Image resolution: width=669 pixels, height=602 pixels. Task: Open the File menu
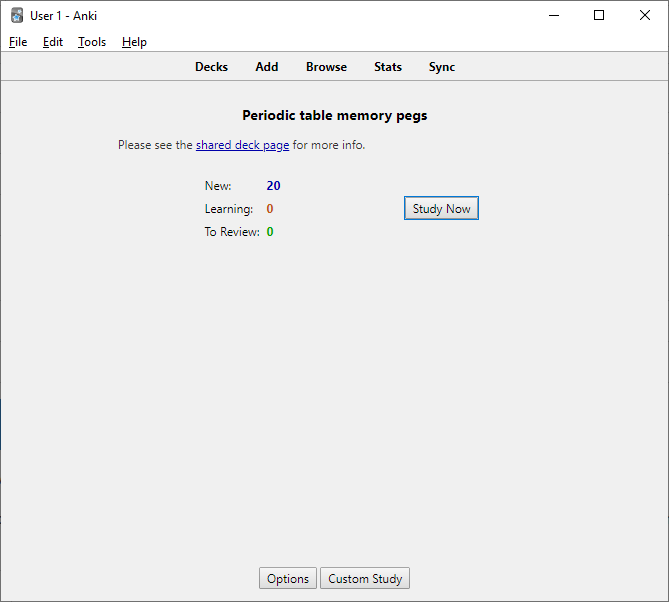[x=18, y=42]
